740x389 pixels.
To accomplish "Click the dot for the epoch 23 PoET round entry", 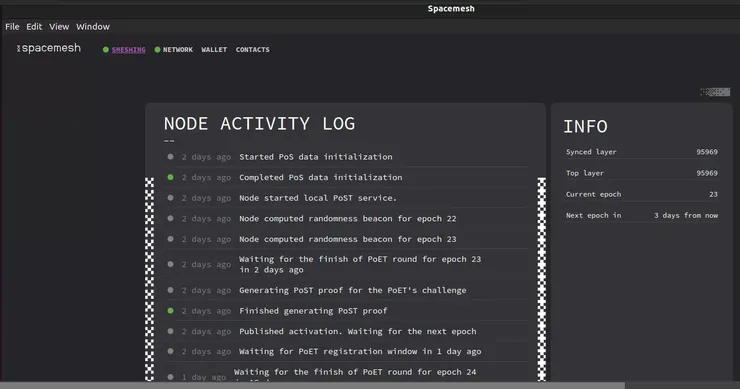I will (170, 264).
